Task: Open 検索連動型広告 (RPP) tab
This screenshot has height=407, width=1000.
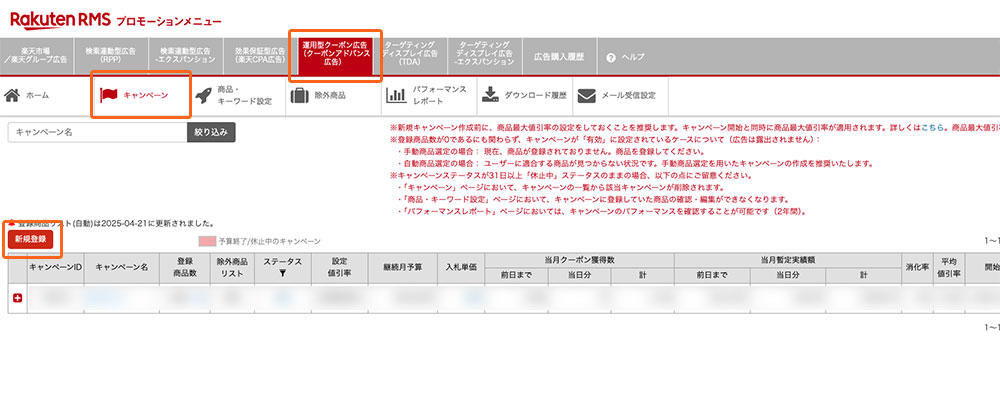Action: 112,56
